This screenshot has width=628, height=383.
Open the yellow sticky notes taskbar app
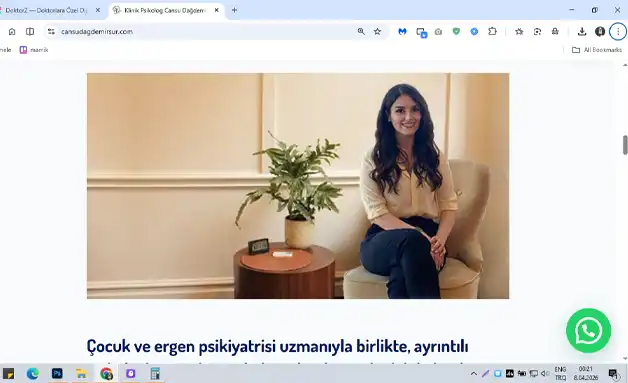tap(8, 374)
